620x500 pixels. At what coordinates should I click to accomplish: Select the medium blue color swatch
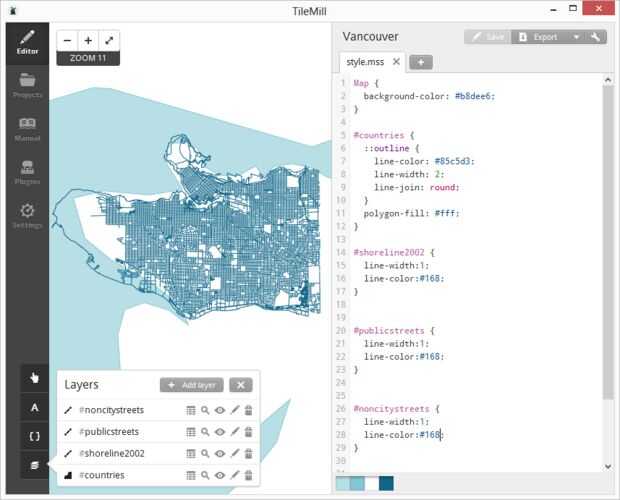pos(357,483)
